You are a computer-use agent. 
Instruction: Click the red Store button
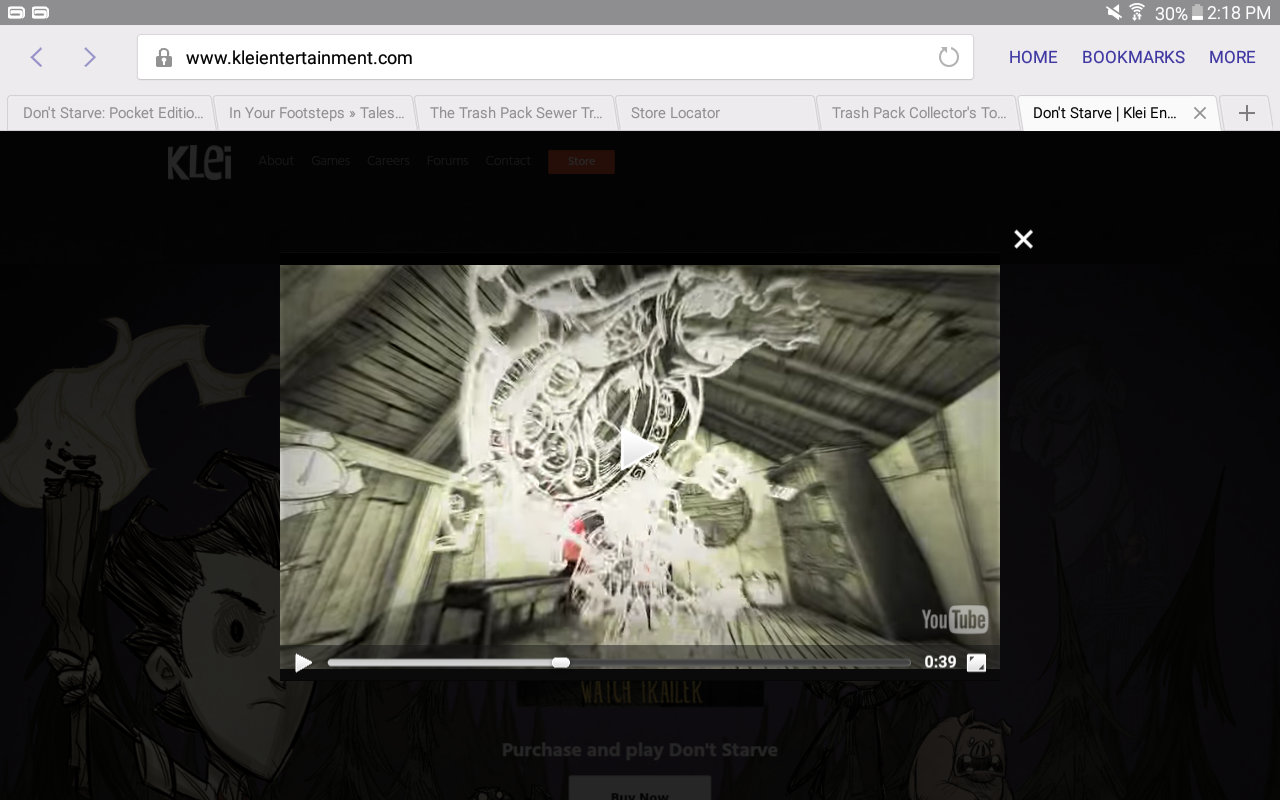tap(581, 161)
